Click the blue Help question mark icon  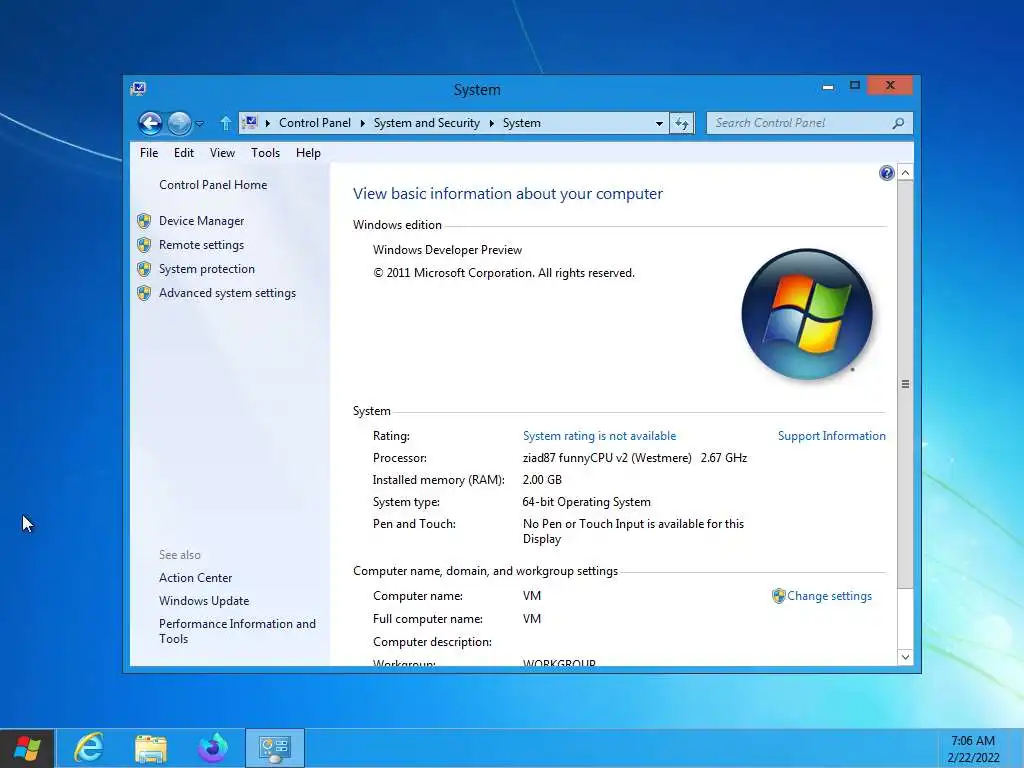click(x=886, y=173)
